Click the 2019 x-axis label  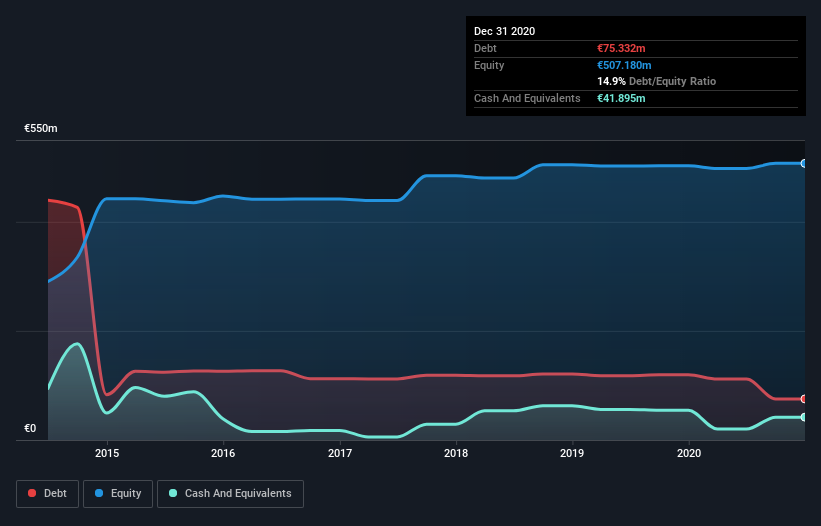[572, 453]
